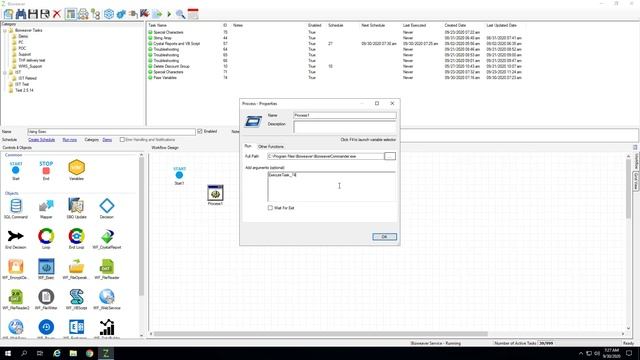The width and height of the screenshot is (640, 360).
Task: Toggle the Wait For Exit checkbox
Action: 270,208
